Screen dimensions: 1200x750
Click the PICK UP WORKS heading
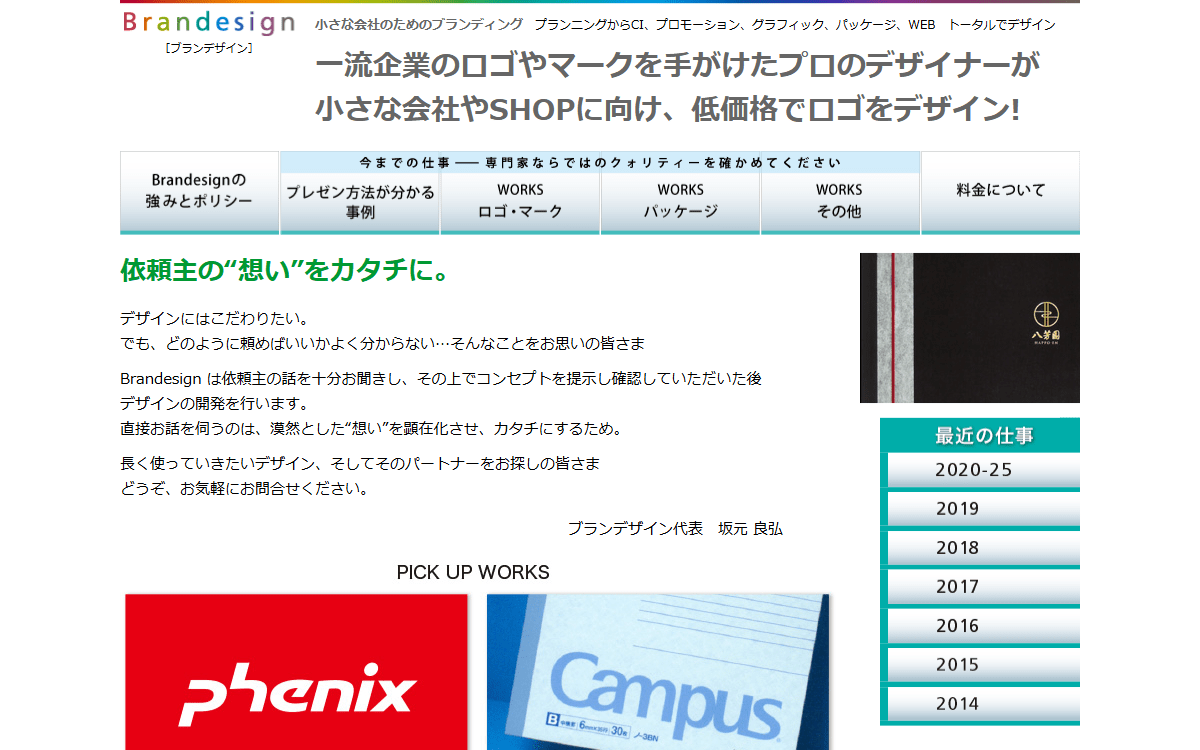(473, 573)
